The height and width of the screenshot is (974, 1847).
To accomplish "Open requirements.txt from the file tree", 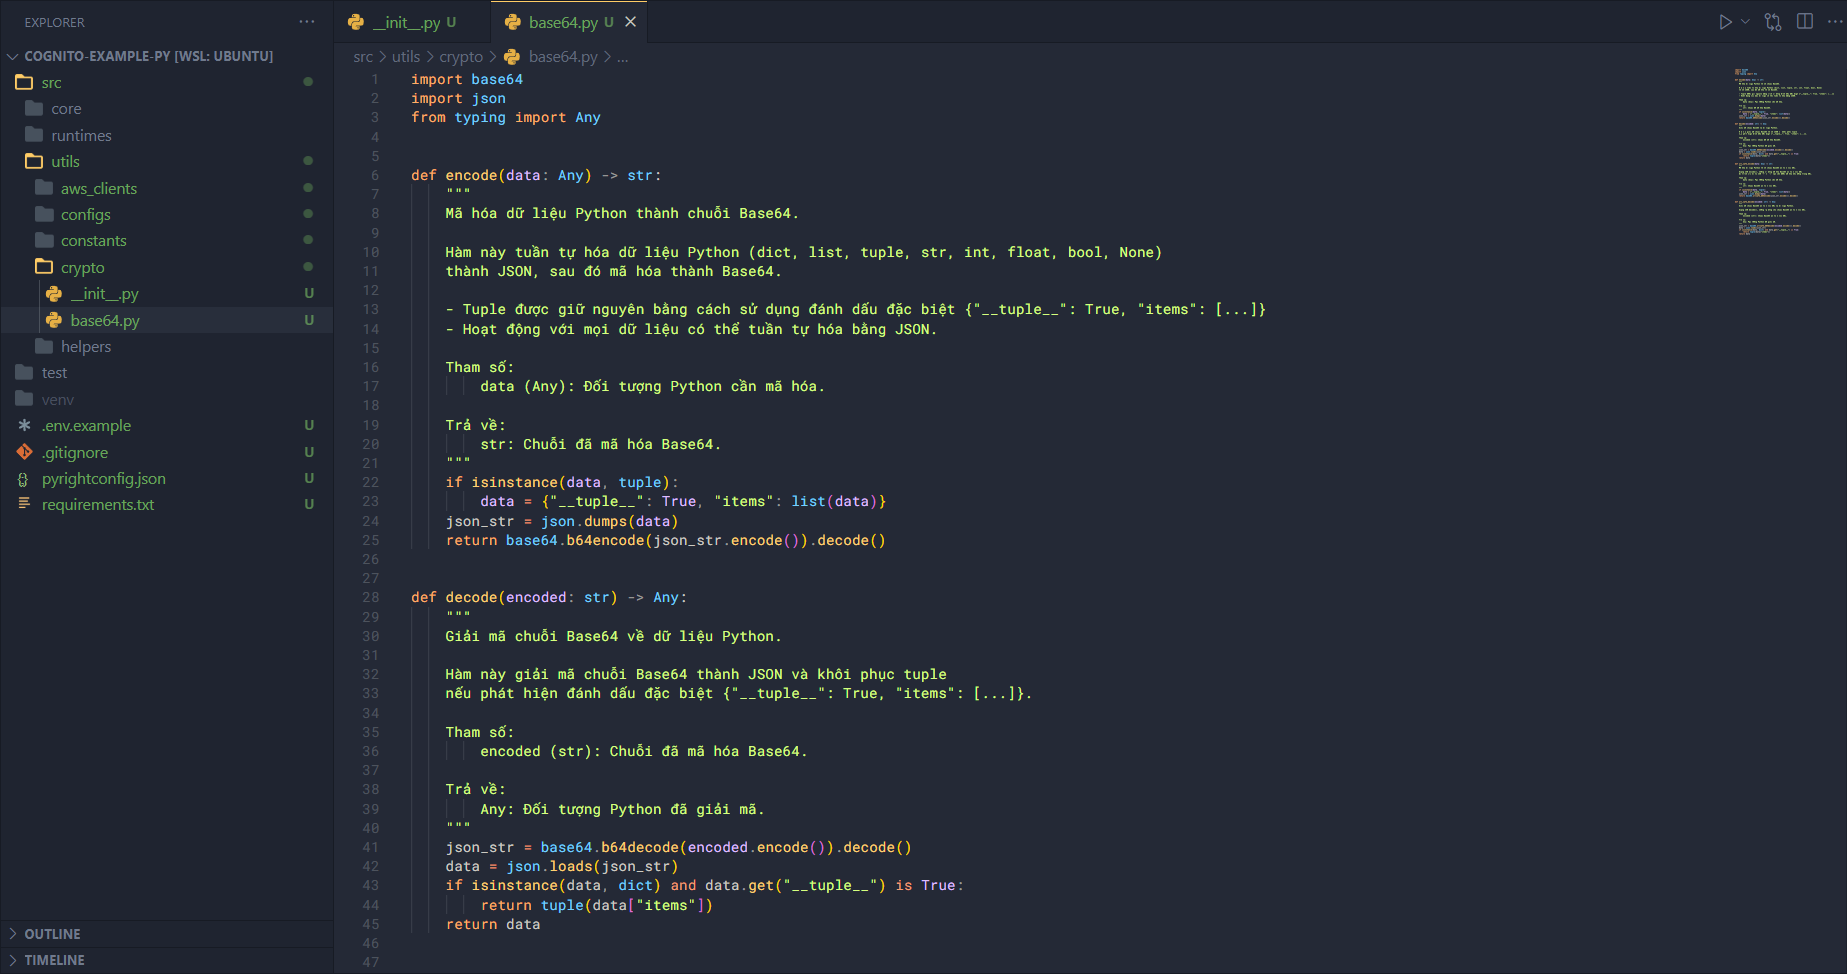I will 97,505.
